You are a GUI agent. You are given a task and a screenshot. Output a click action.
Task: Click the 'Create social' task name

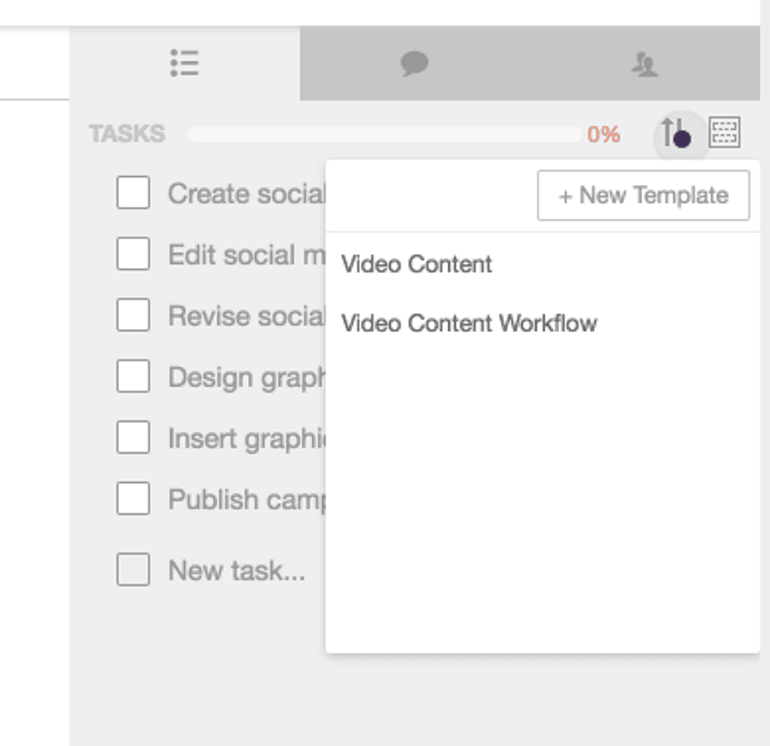246,193
